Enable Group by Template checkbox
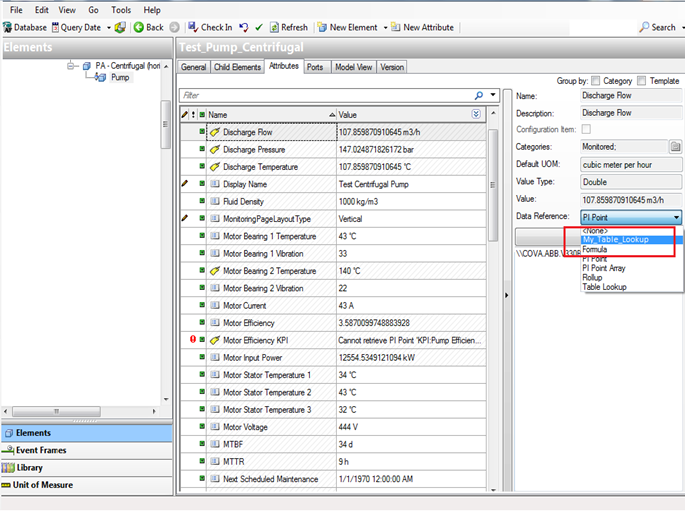 coord(642,81)
